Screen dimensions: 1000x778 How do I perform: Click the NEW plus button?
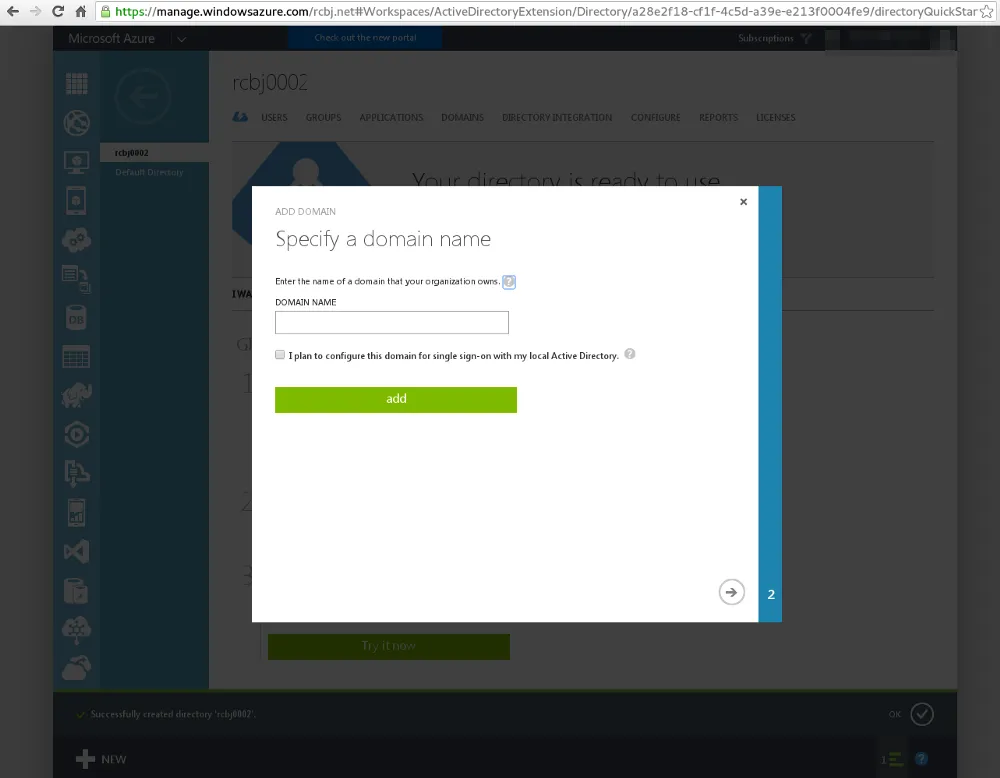[101, 760]
